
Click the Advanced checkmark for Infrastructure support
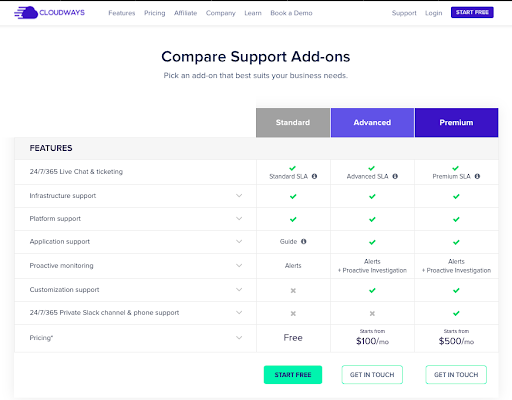click(x=372, y=196)
